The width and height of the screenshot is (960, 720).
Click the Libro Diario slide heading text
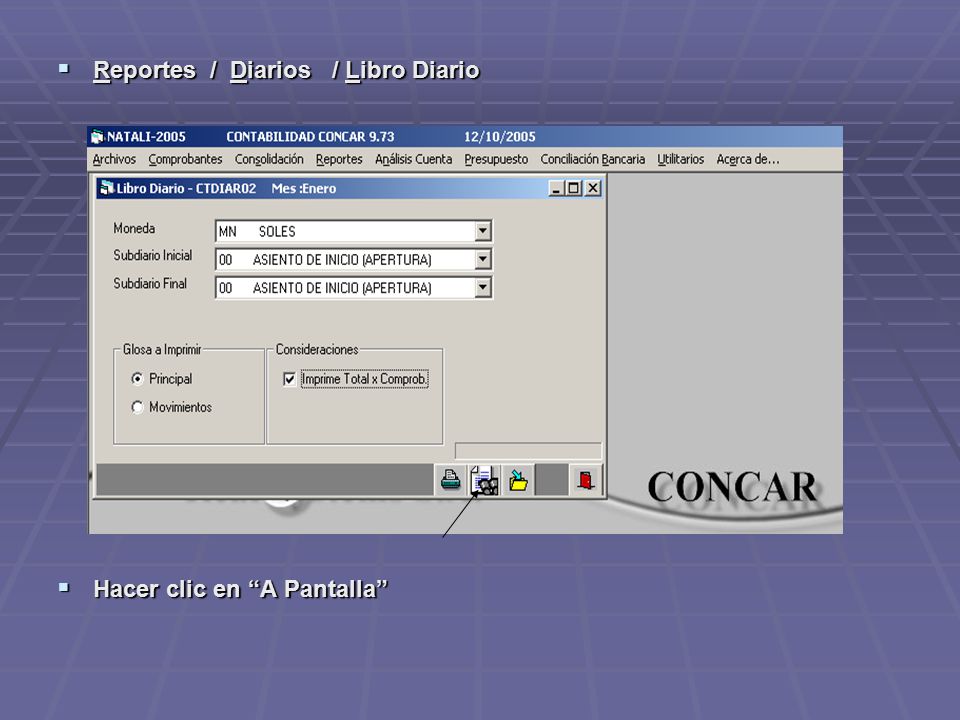pos(412,70)
